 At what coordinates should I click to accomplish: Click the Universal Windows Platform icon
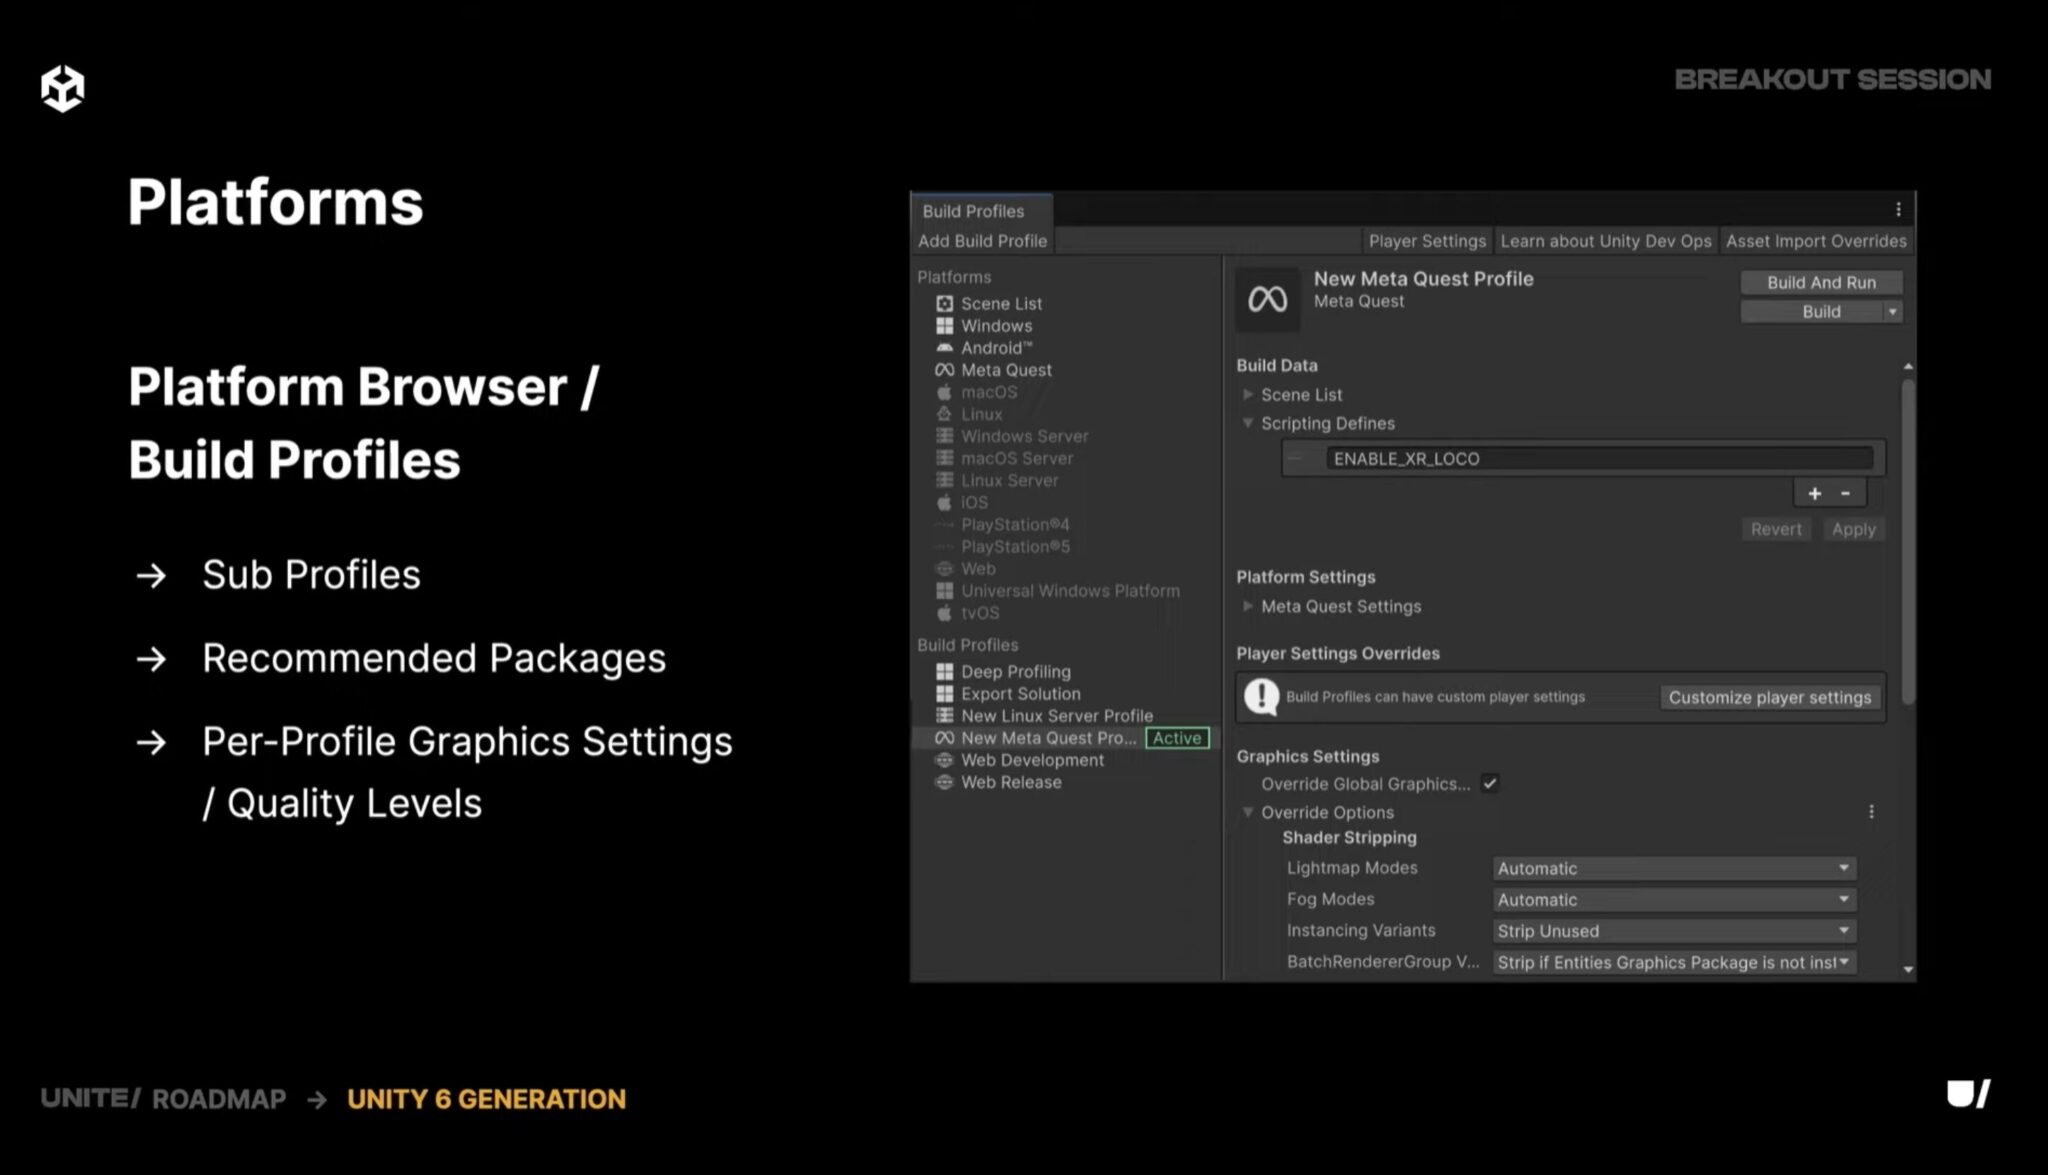944,590
